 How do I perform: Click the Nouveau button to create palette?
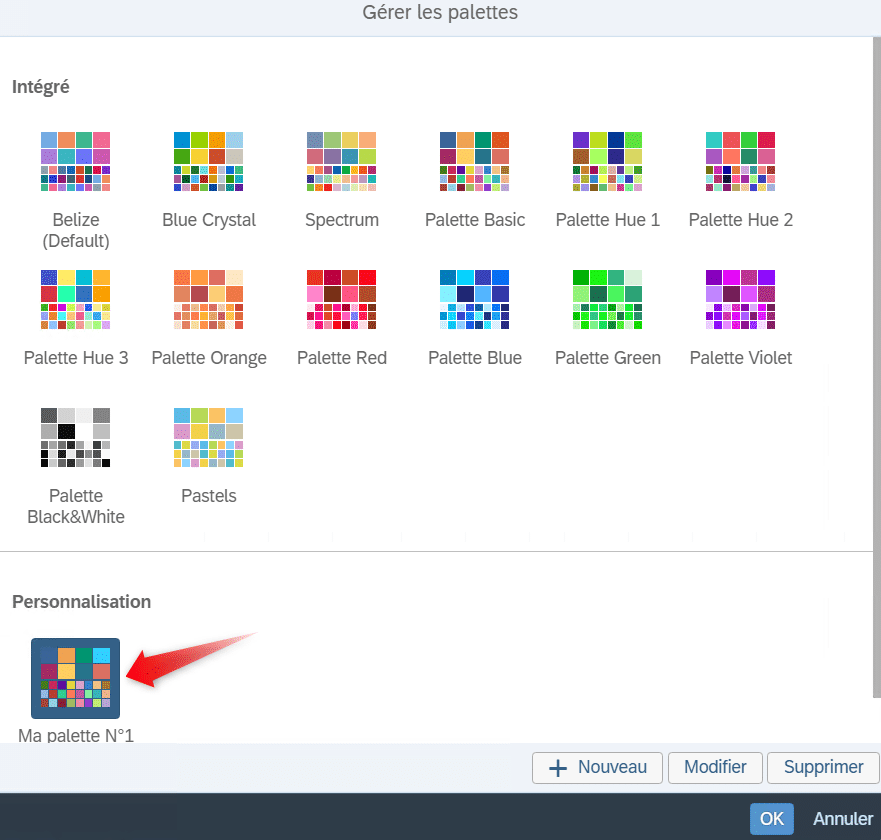pos(597,768)
